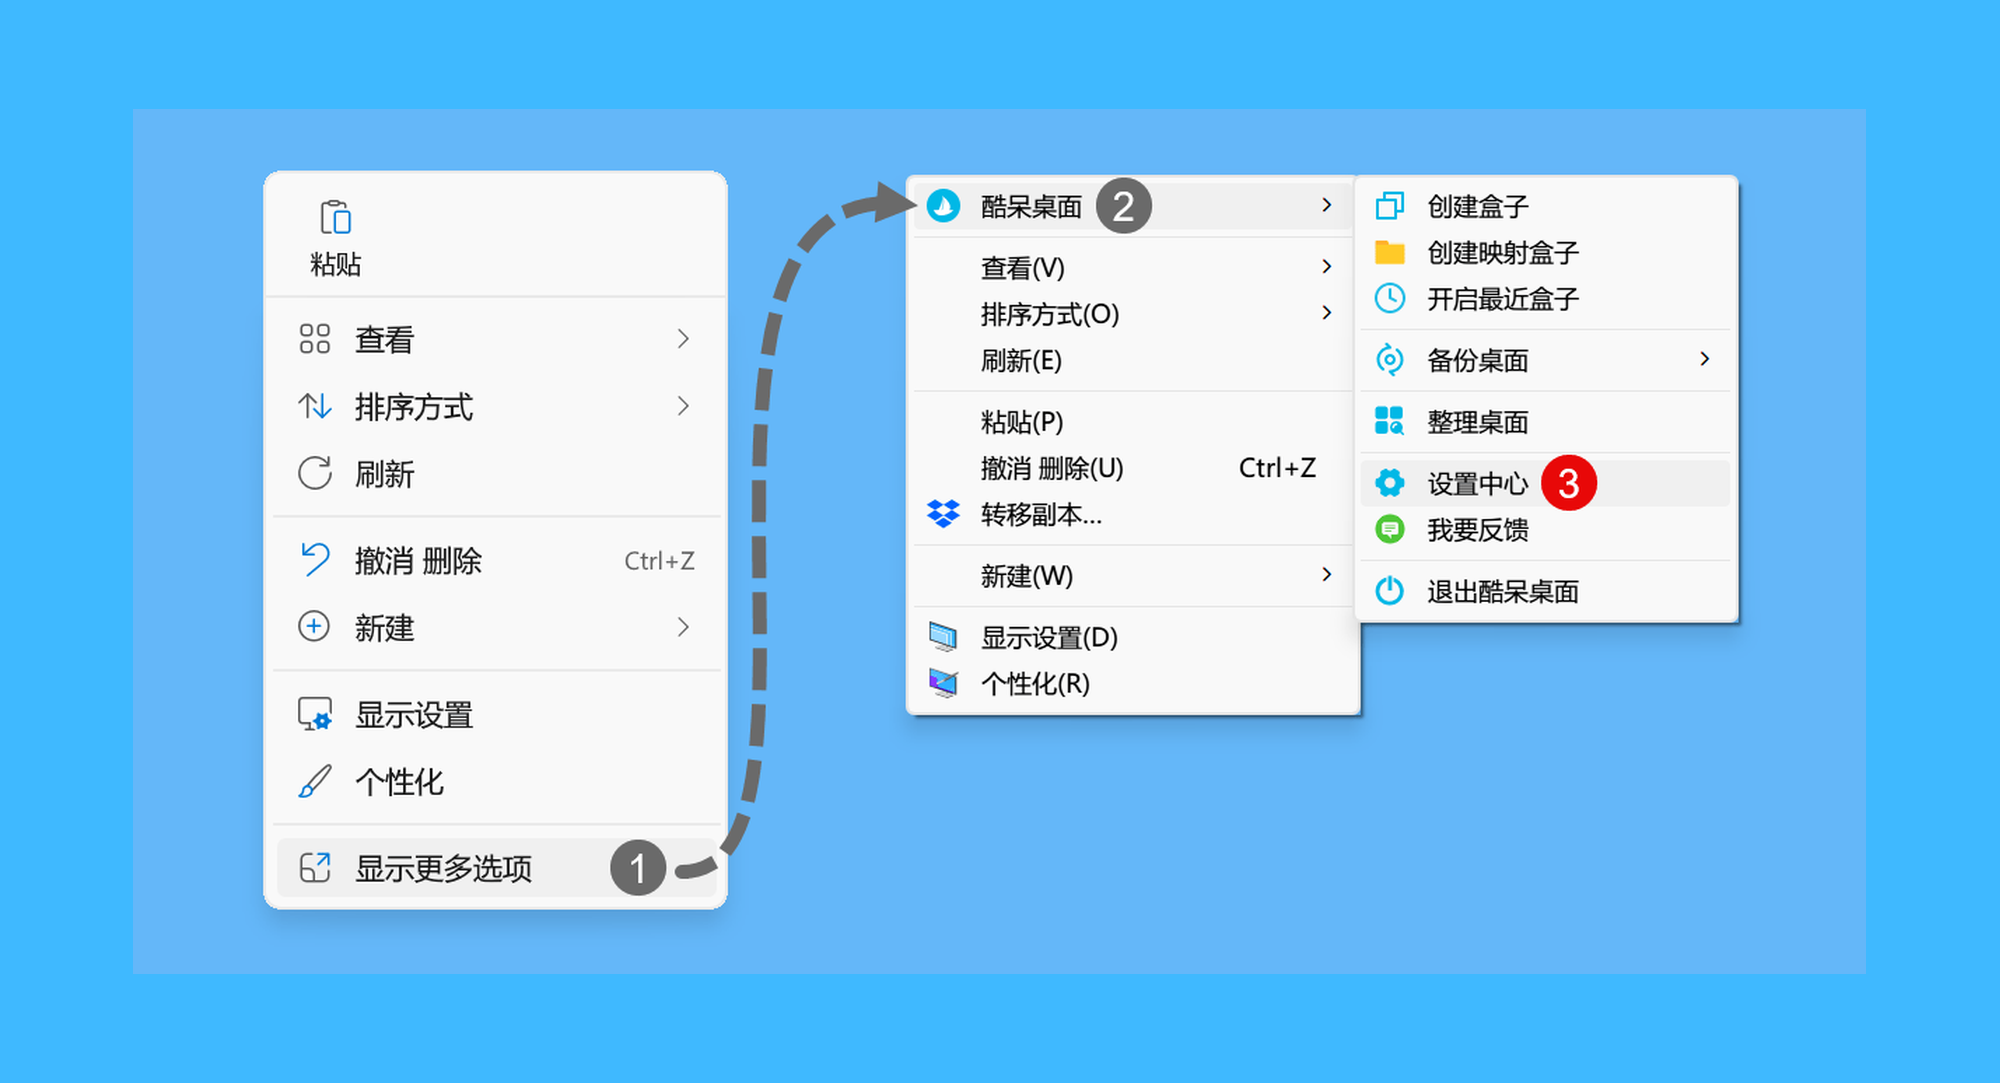Select 整理桌面 in submenu

1545,421
